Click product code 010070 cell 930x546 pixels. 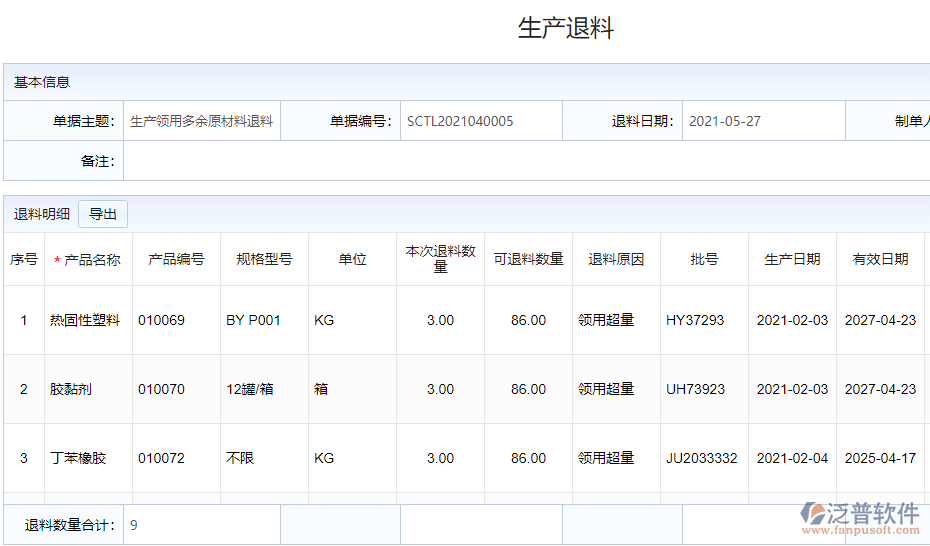point(162,390)
